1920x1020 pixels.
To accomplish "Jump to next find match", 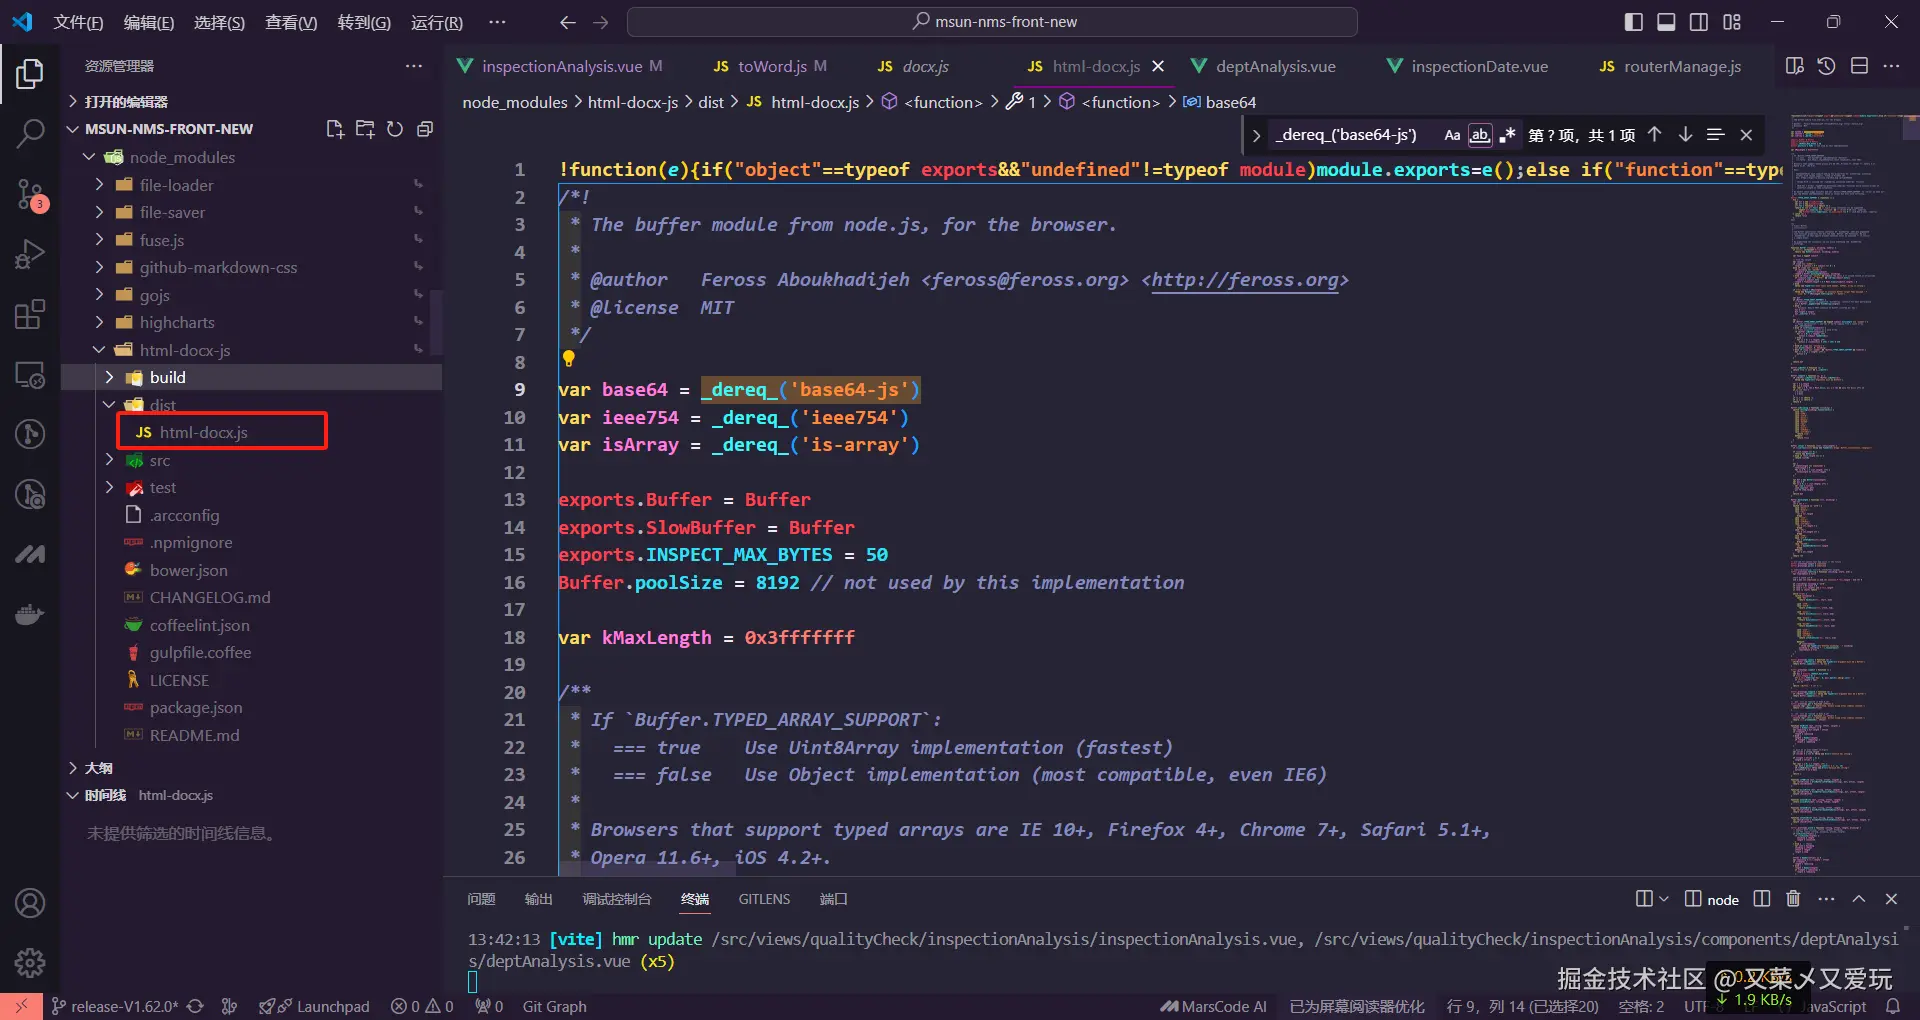I will click(1685, 135).
